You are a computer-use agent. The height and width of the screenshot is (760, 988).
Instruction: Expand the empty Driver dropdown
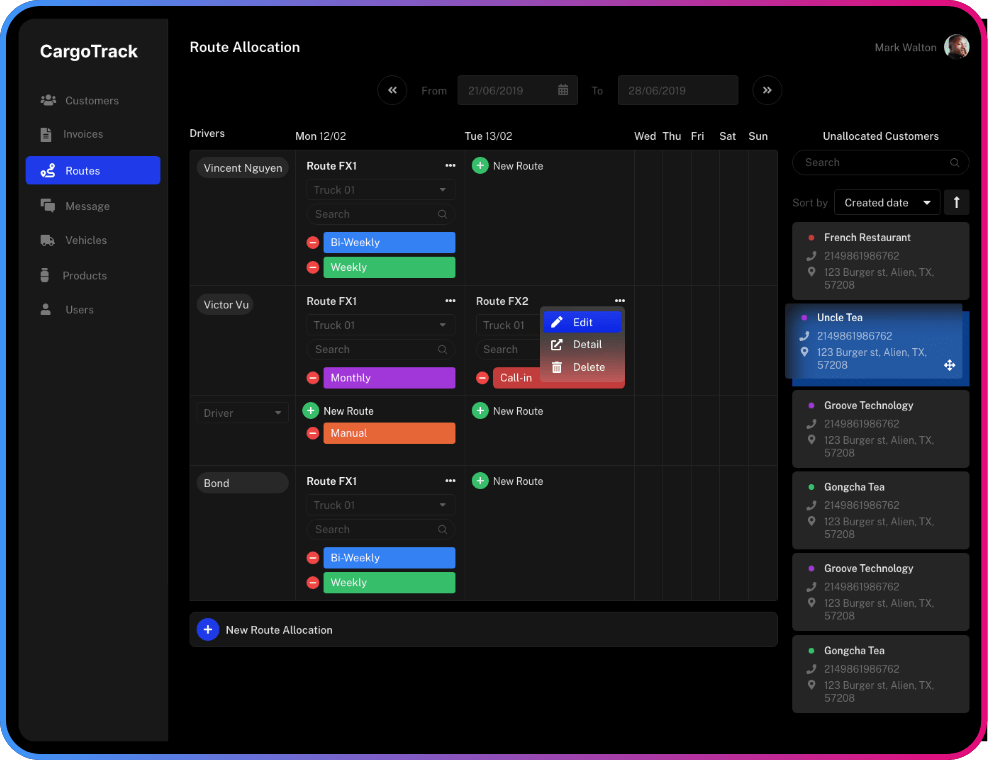point(242,413)
